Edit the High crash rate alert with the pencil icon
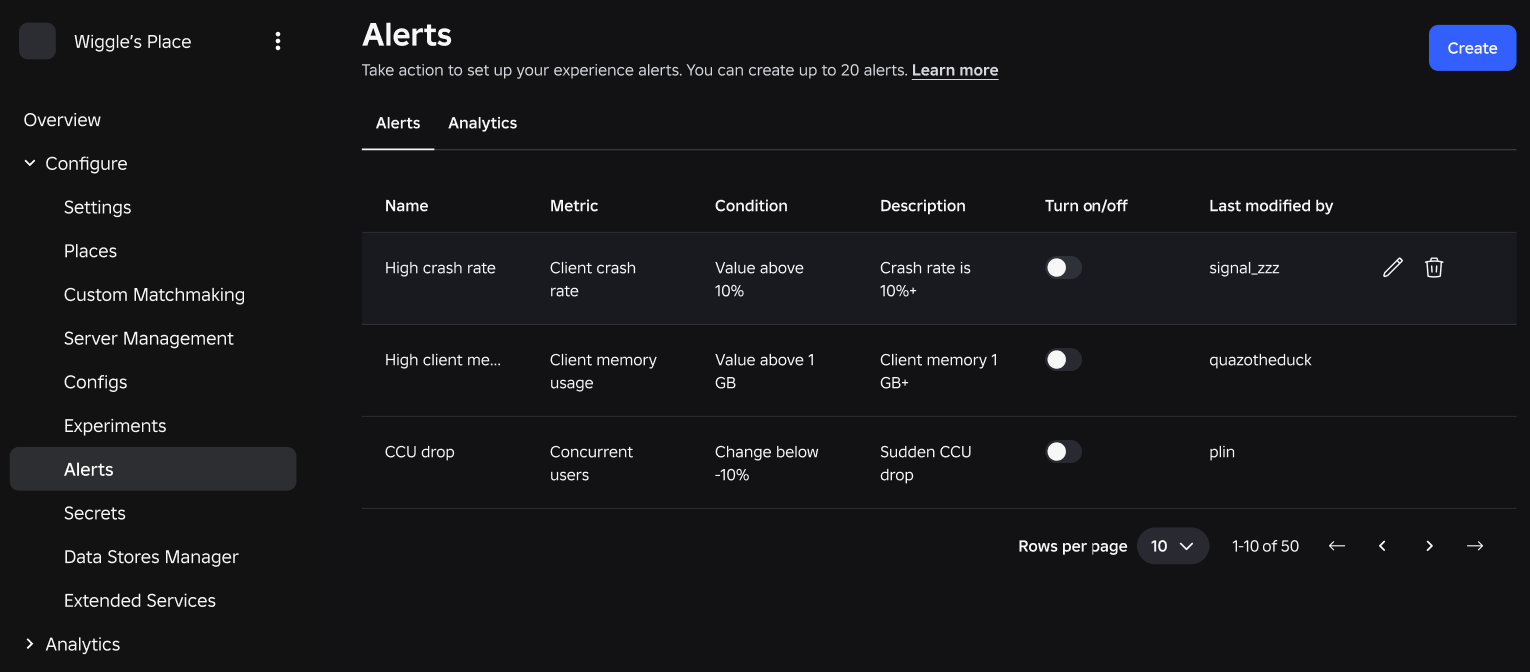1530x672 pixels. coord(1392,267)
